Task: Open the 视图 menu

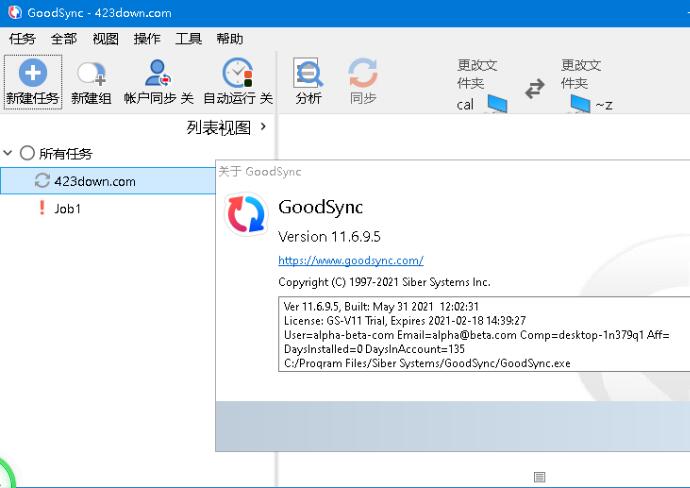Action: coord(105,39)
